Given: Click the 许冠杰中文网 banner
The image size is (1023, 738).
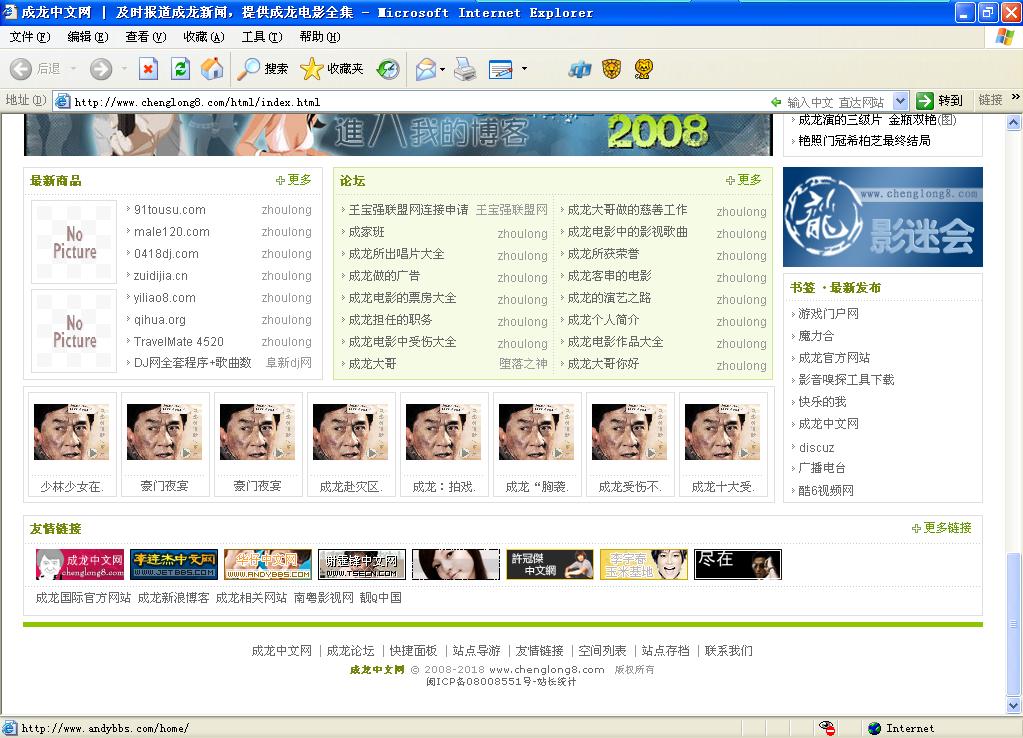Looking at the screenshot, I should (x=550, y=564).
